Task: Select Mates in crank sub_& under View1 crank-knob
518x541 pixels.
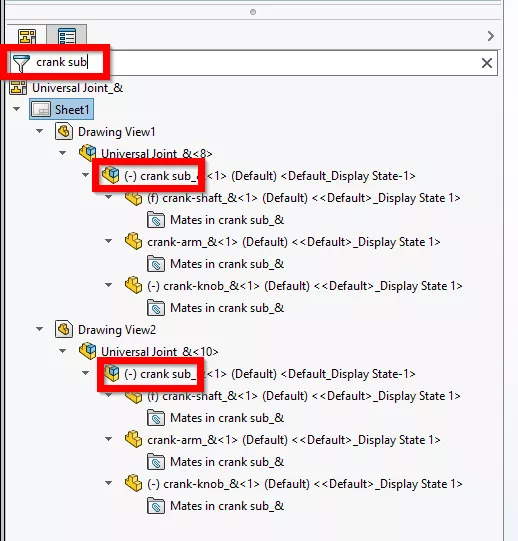Action: pyautogui.click(x=227, y=308)
